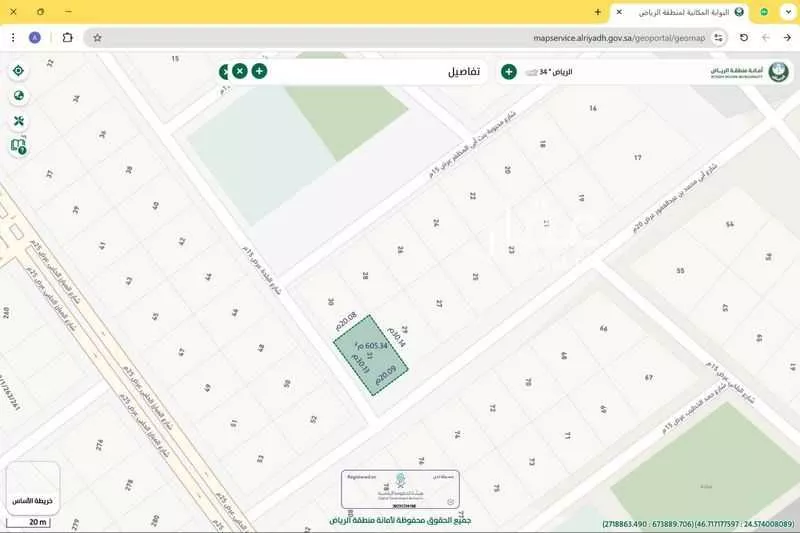The image size is (800, 533).
Task: Open the map help guide icon
Action: [18, 146]
